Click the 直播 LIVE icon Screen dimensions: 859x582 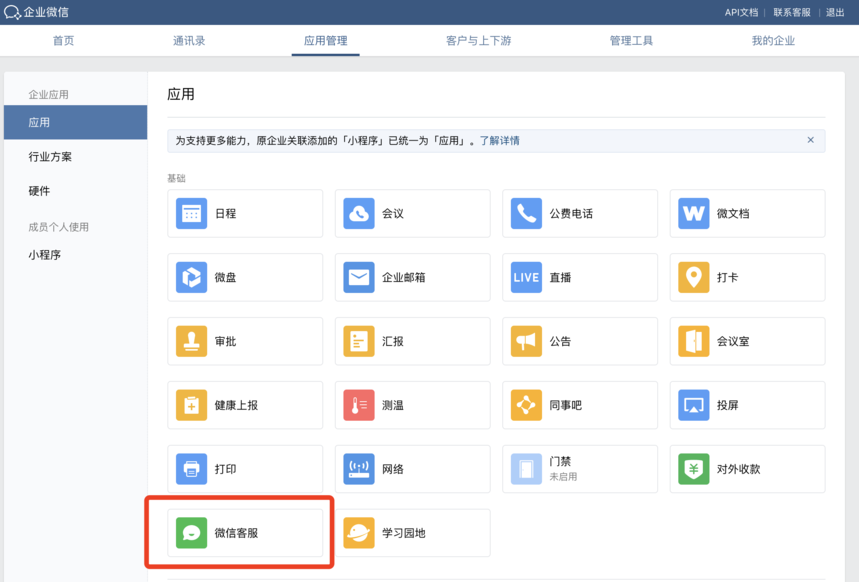[x=526, y=277]
